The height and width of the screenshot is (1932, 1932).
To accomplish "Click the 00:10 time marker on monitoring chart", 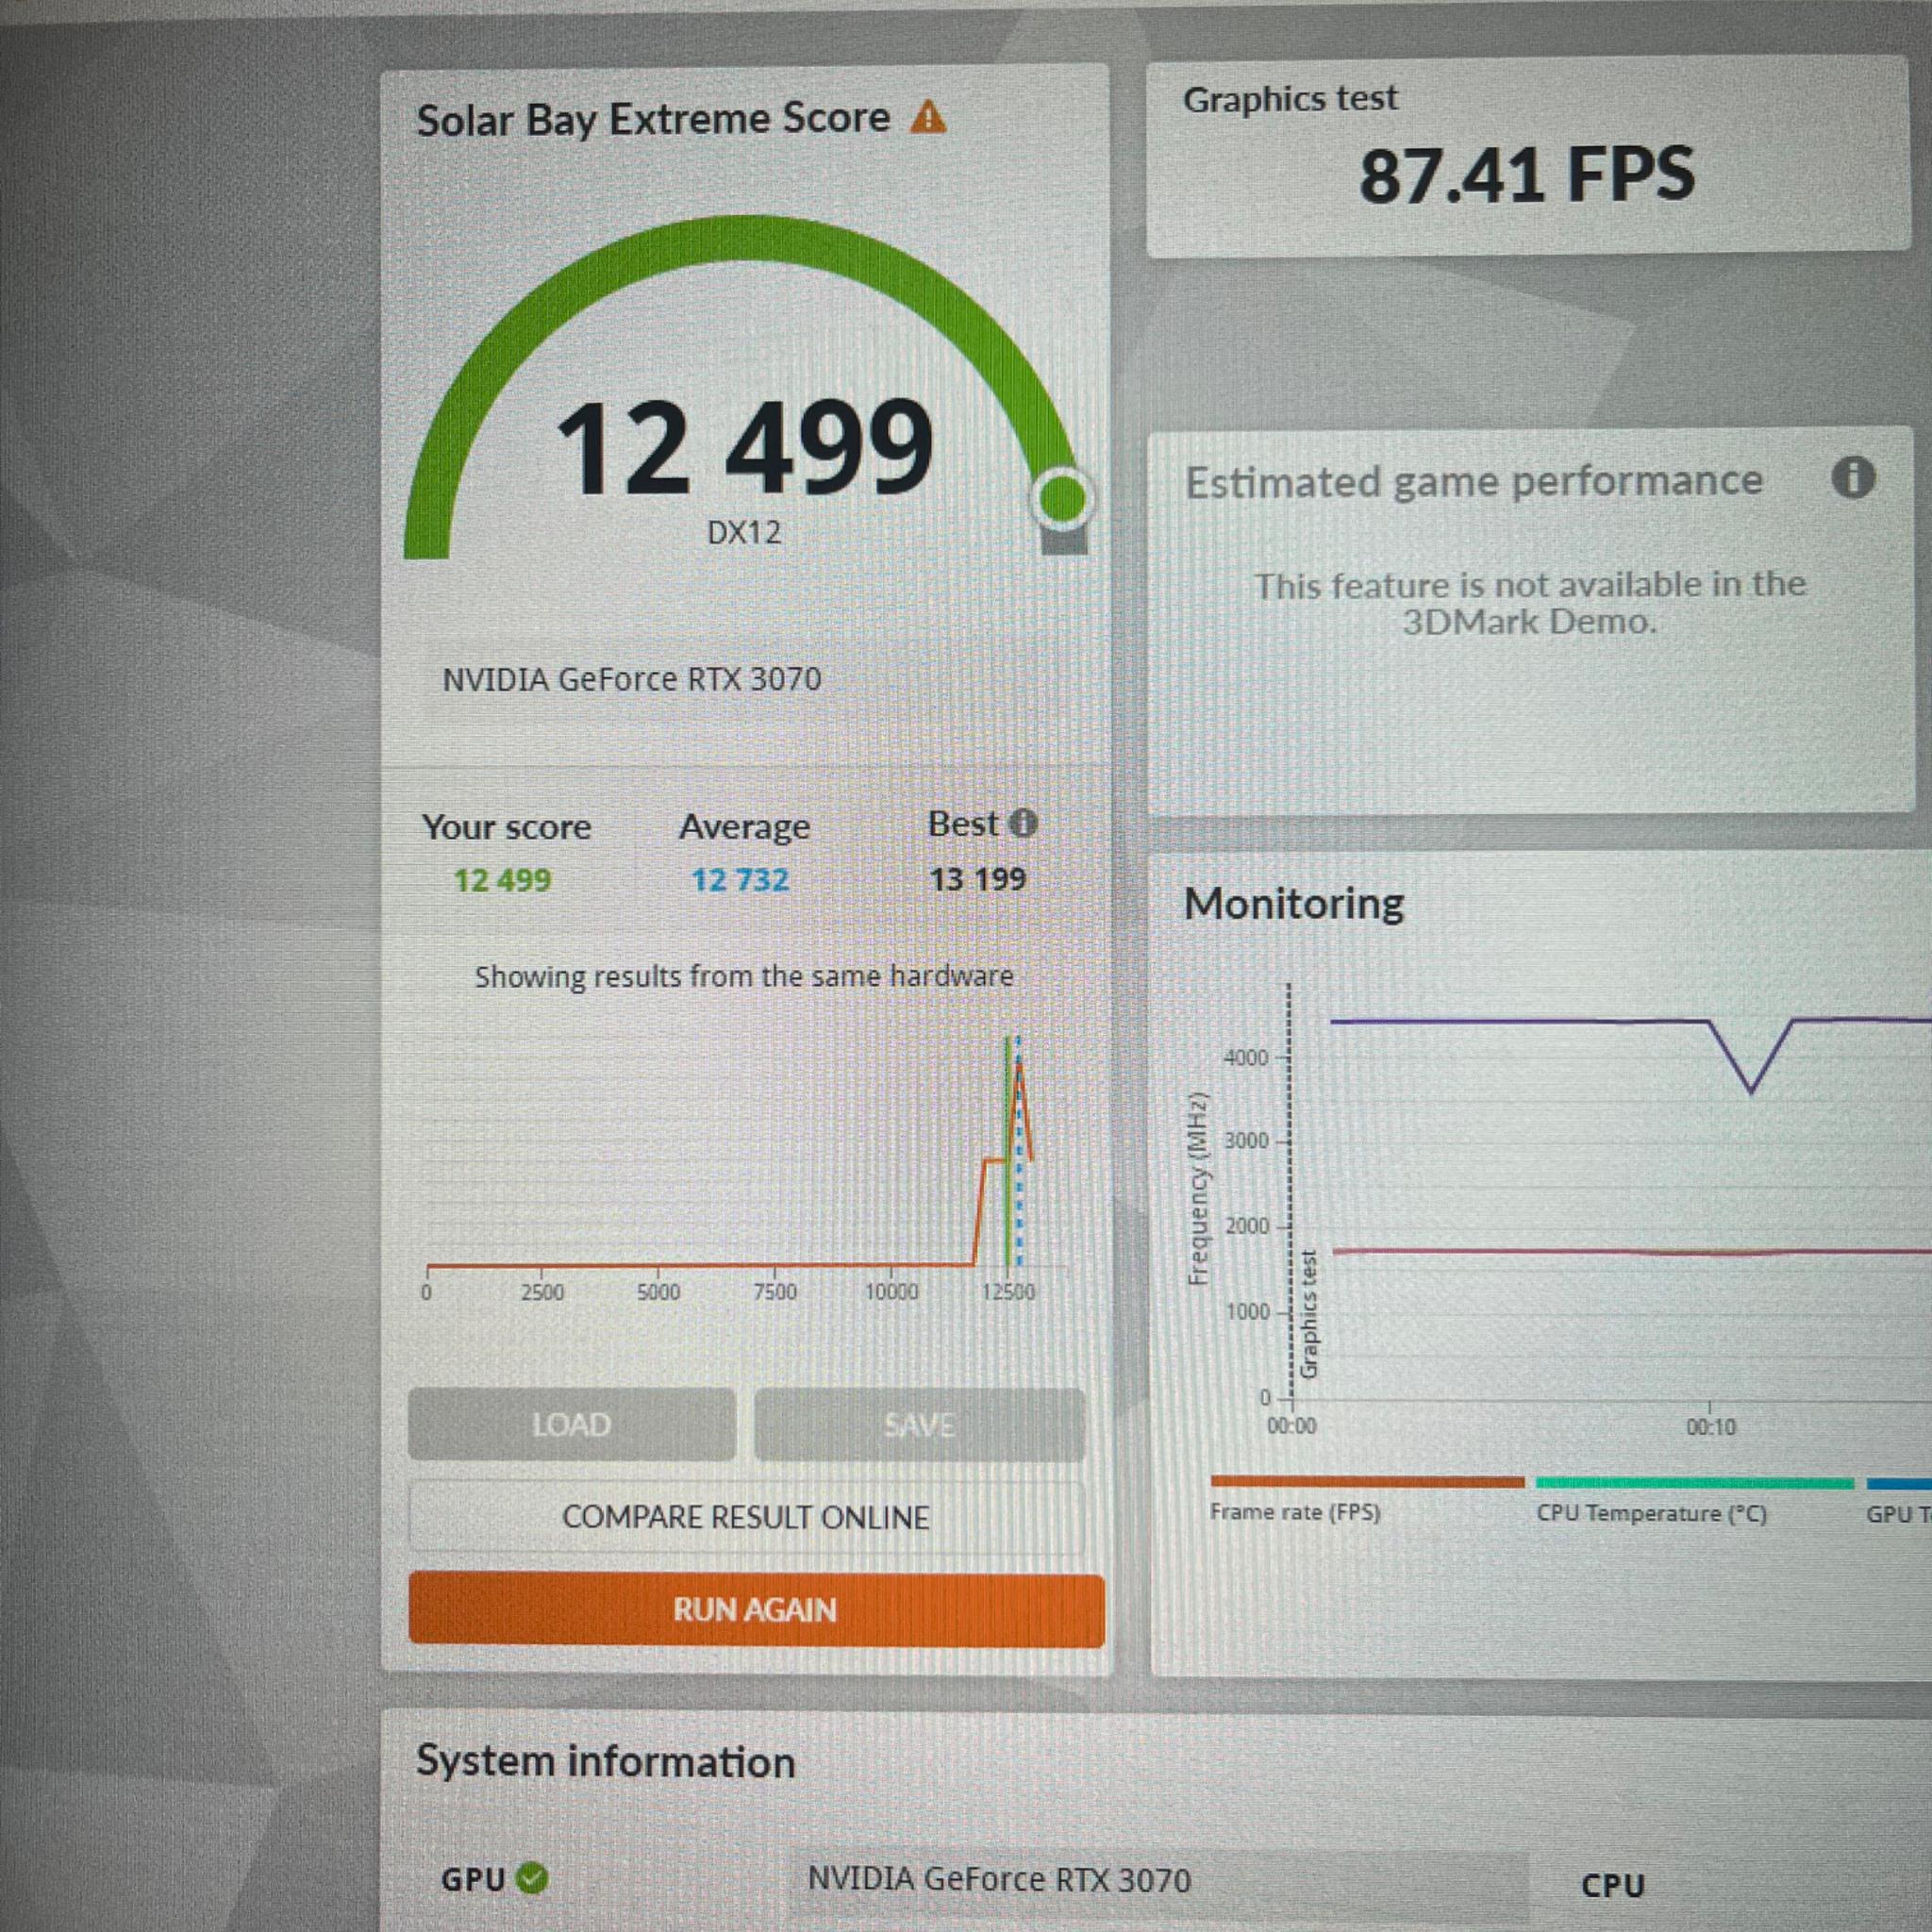I will click(1710, 1426).
